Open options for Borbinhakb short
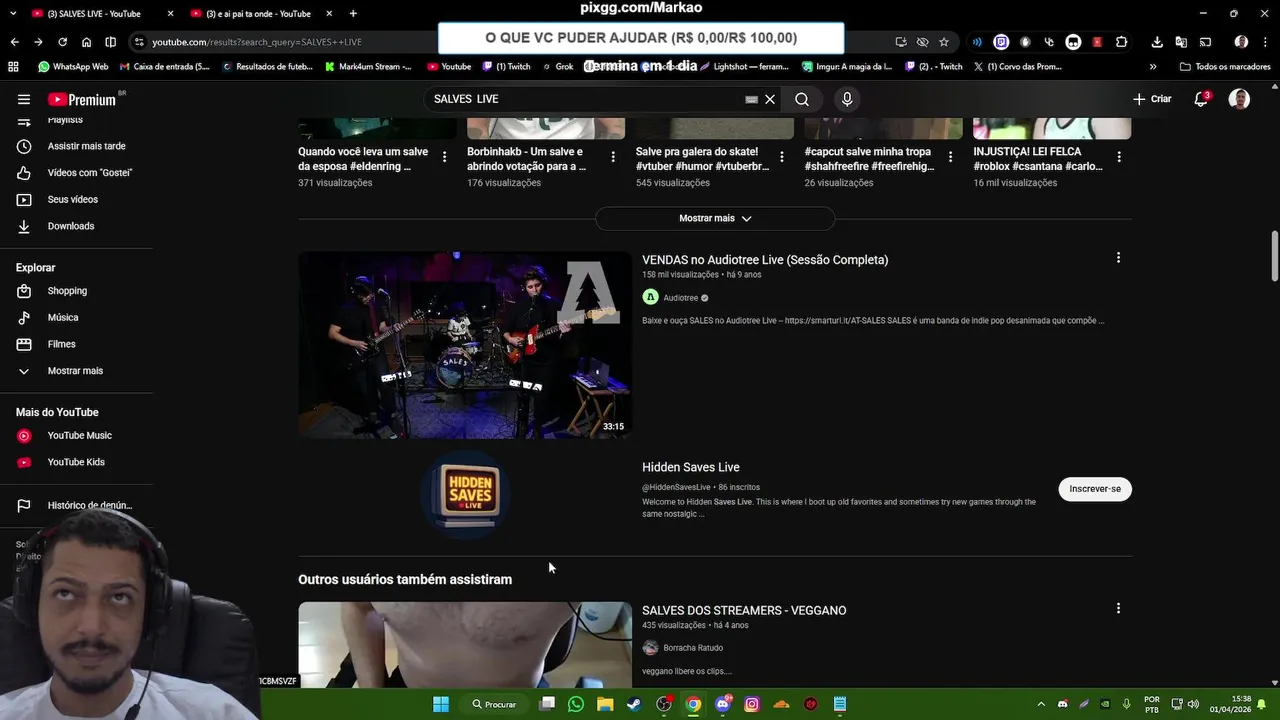This screenshot has width=1280, height=720. pyautogui.click(x=613, y=157)
